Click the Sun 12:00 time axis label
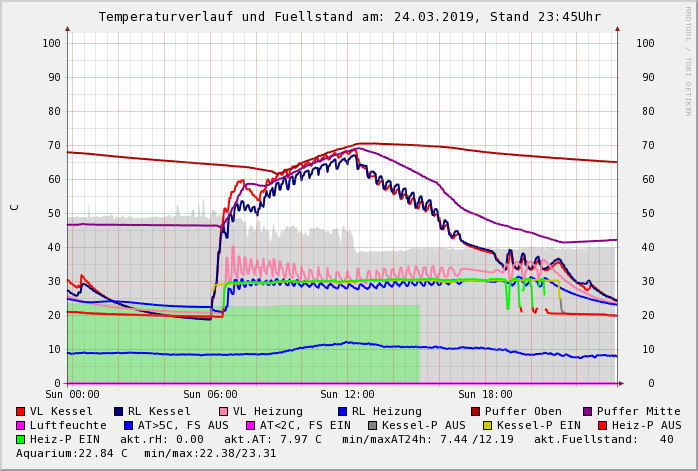 click(347, 394)
